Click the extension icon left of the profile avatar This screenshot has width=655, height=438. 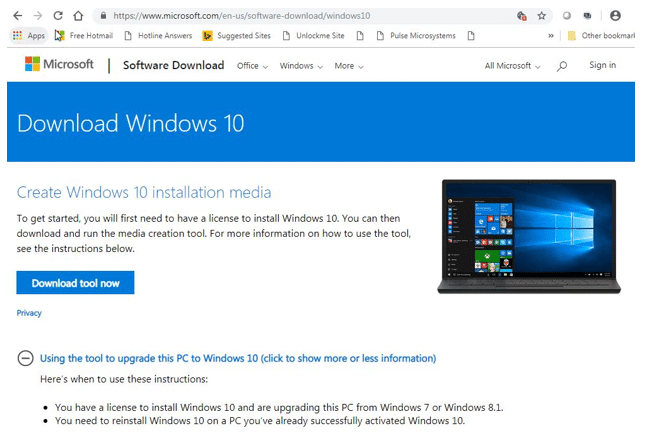(x=587, y=16)
